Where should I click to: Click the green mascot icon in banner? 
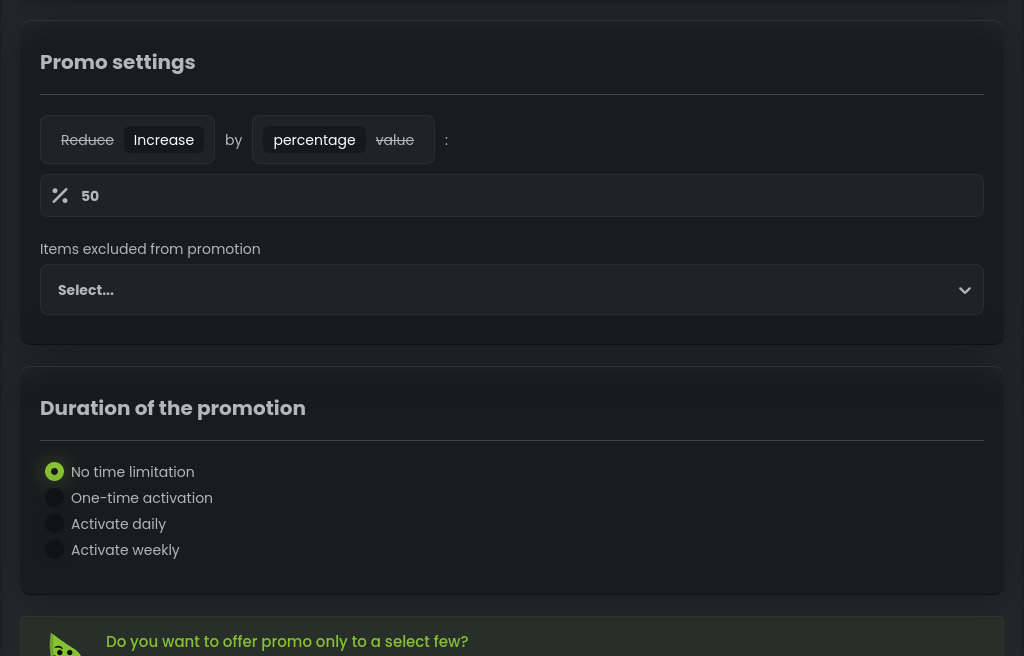[x=65, y=645]
